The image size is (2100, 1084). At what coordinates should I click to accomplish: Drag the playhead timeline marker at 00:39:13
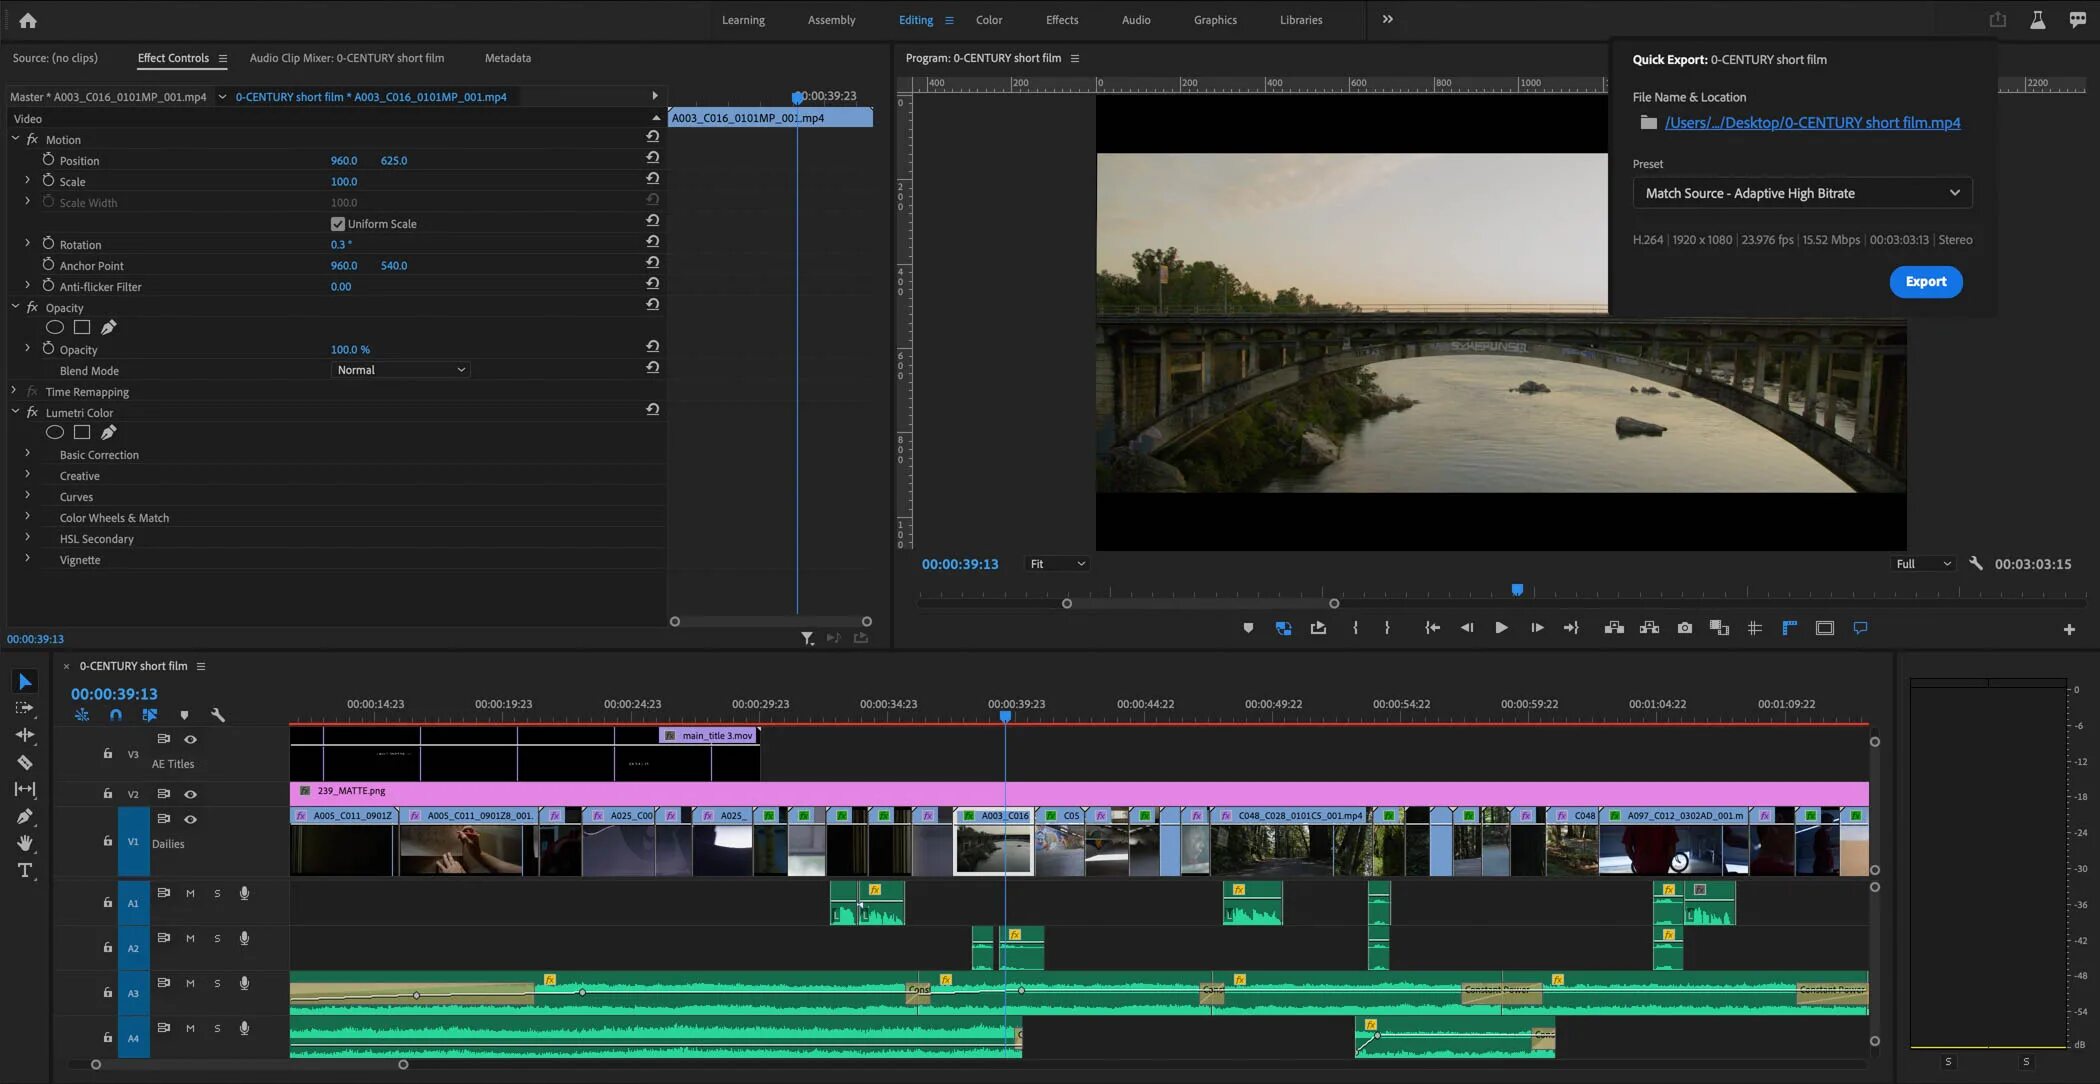click(1005, 716)
